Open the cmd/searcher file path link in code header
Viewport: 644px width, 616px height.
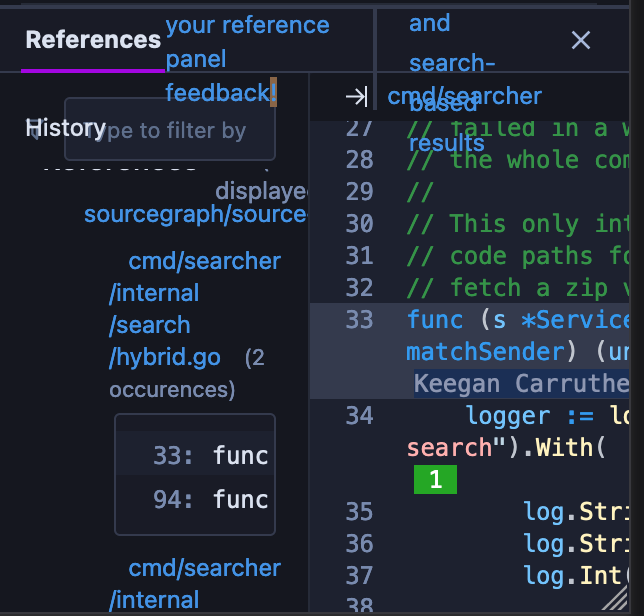pyautogui.click(x=465, y=97)
